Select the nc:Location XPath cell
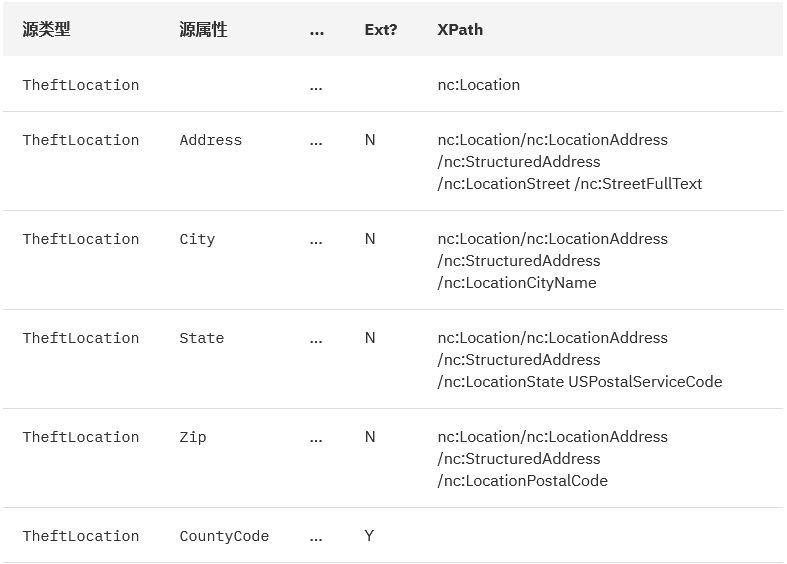This screenshot has height=564, width=787. (478, 85)
